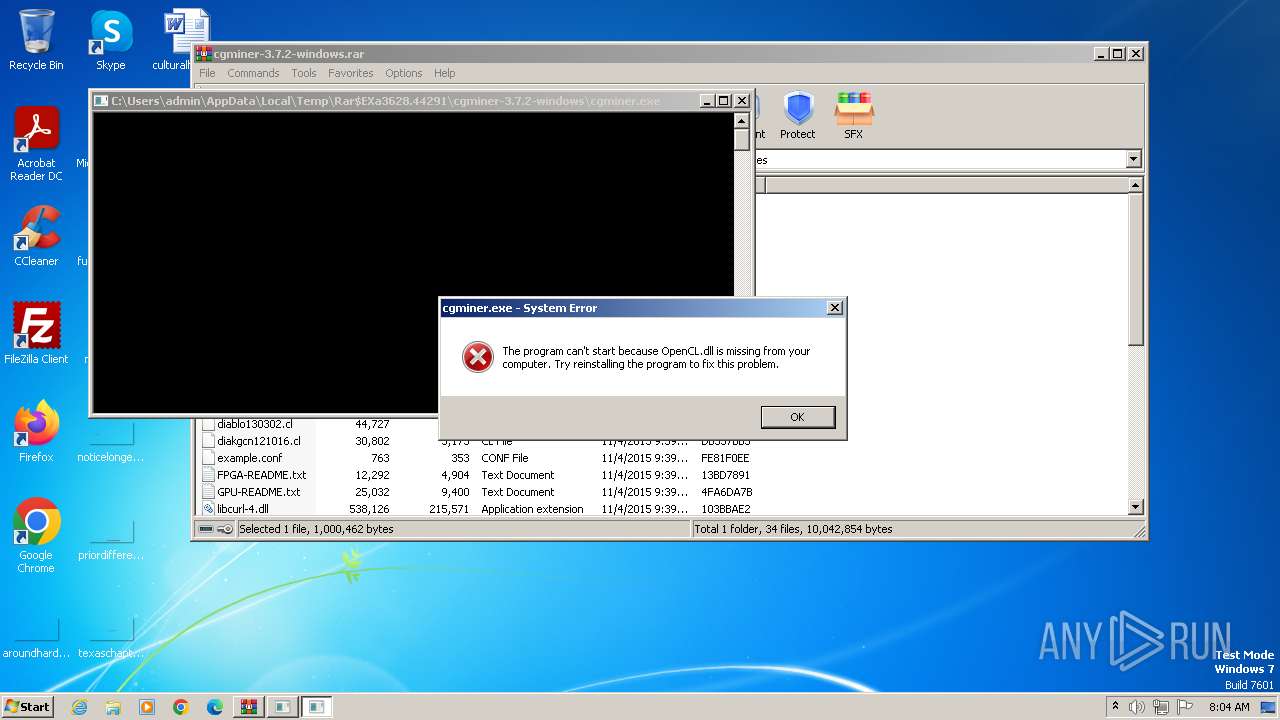Click the example.conf file icon
Image resolution: width=1280 pixels, height=720 pixels.
pyautogui.click(x=208, y=458)
